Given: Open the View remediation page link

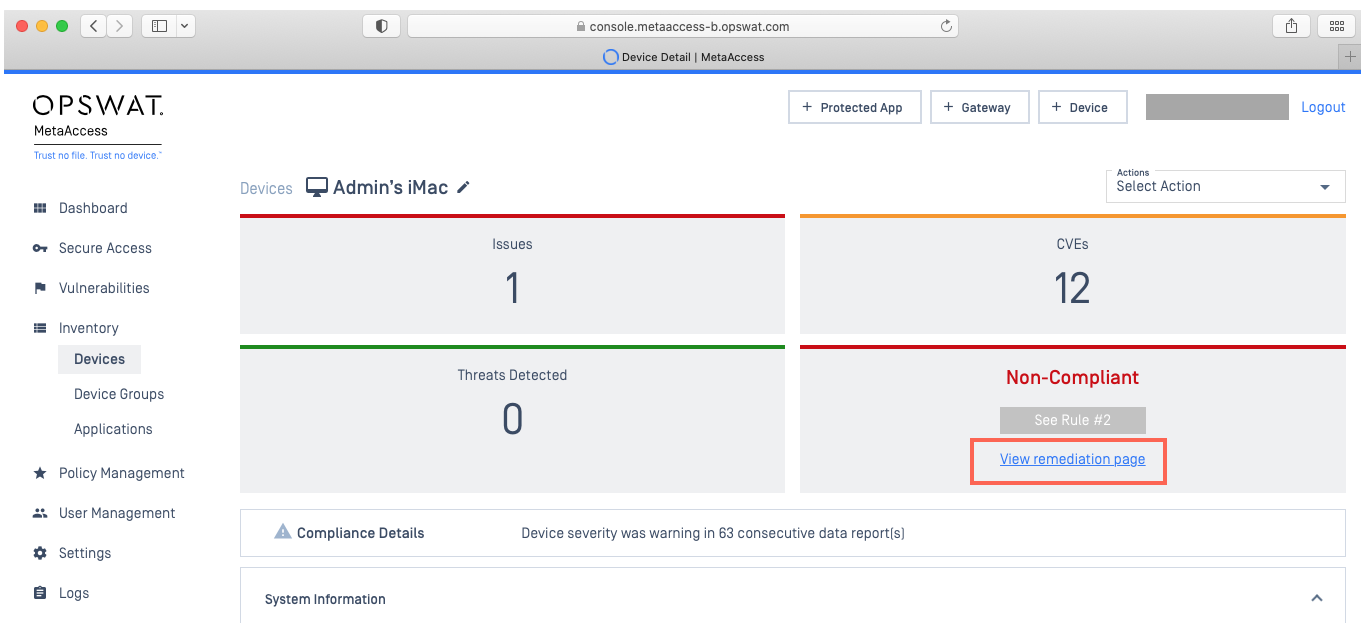Looking at the screenshot, I should 1072,459.
